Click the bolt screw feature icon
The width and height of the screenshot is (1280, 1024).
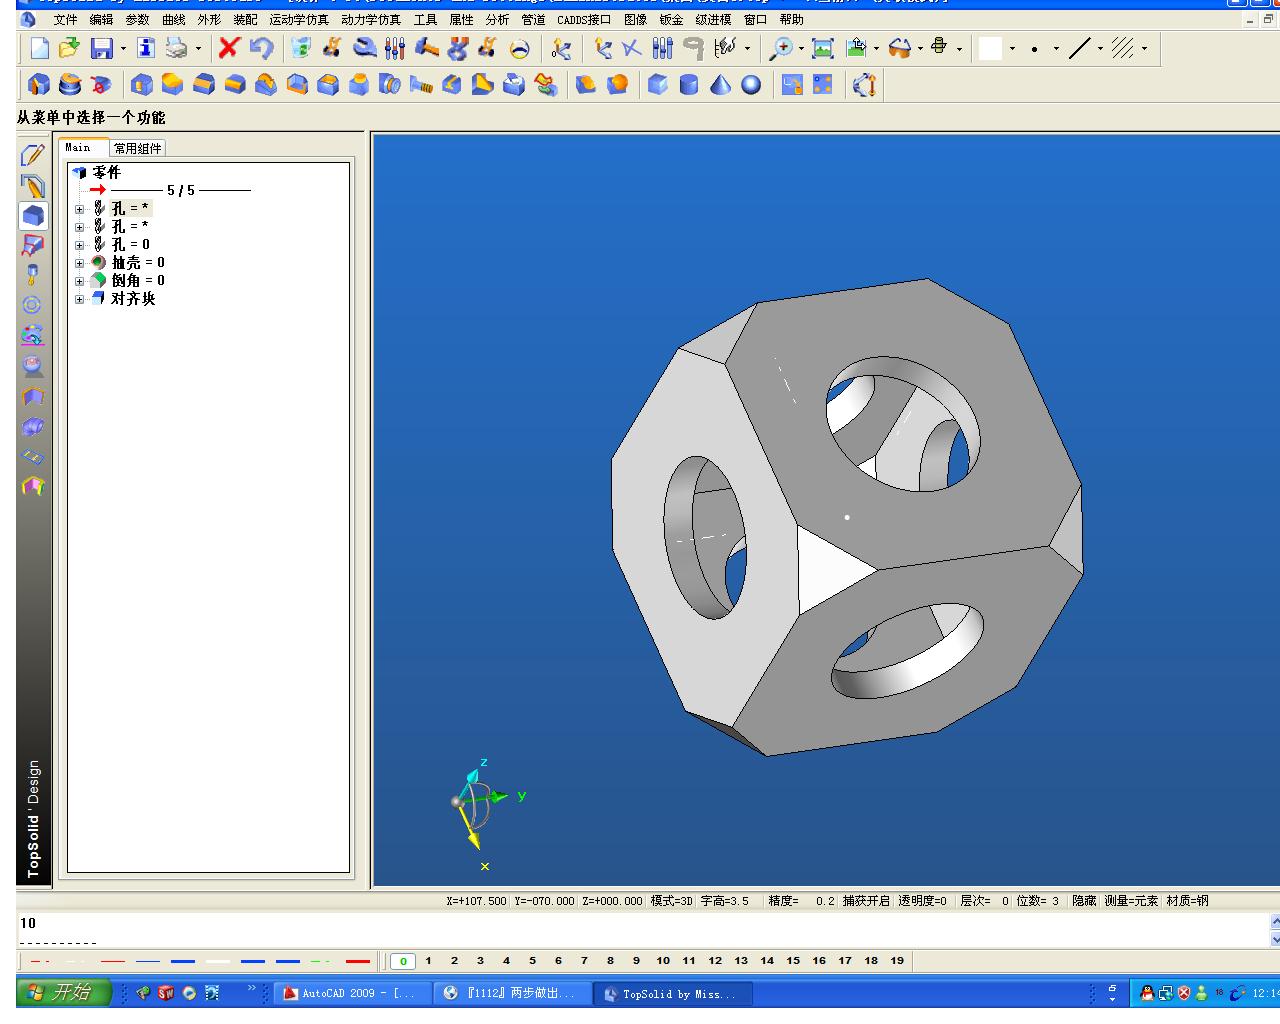(x=421, y=85)
